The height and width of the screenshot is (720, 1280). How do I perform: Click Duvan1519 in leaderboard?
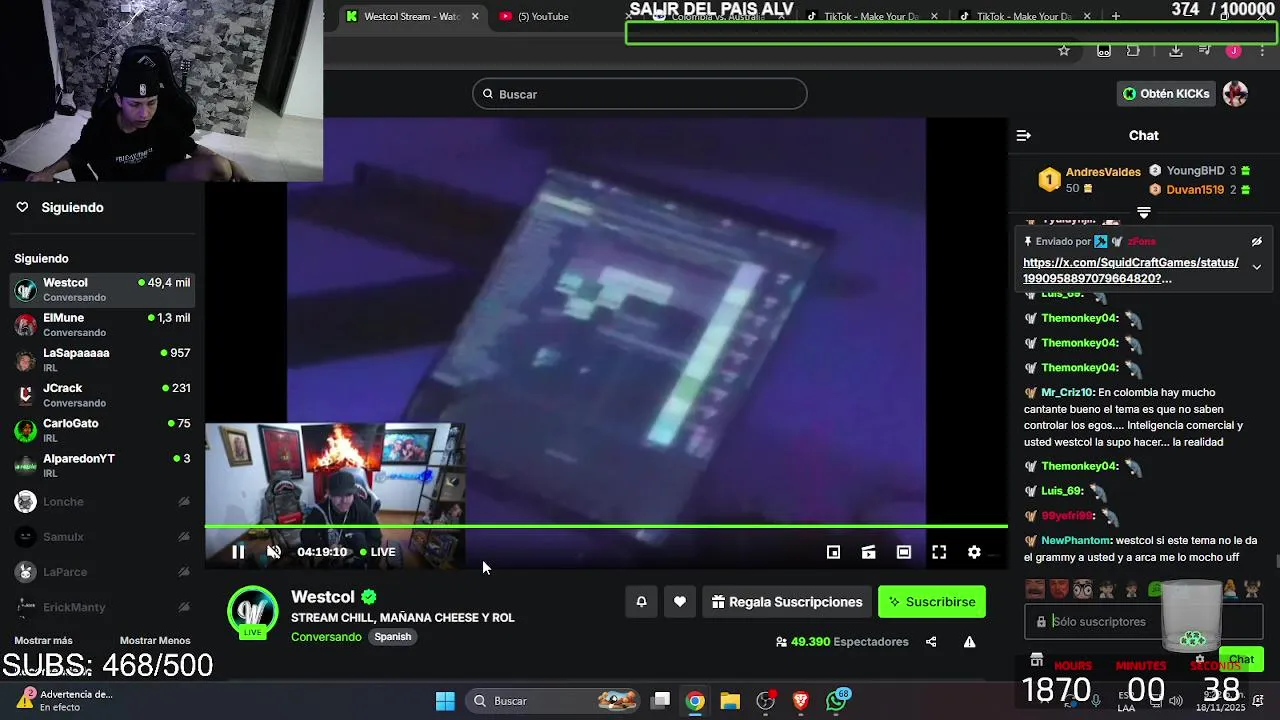[1195, 189]
